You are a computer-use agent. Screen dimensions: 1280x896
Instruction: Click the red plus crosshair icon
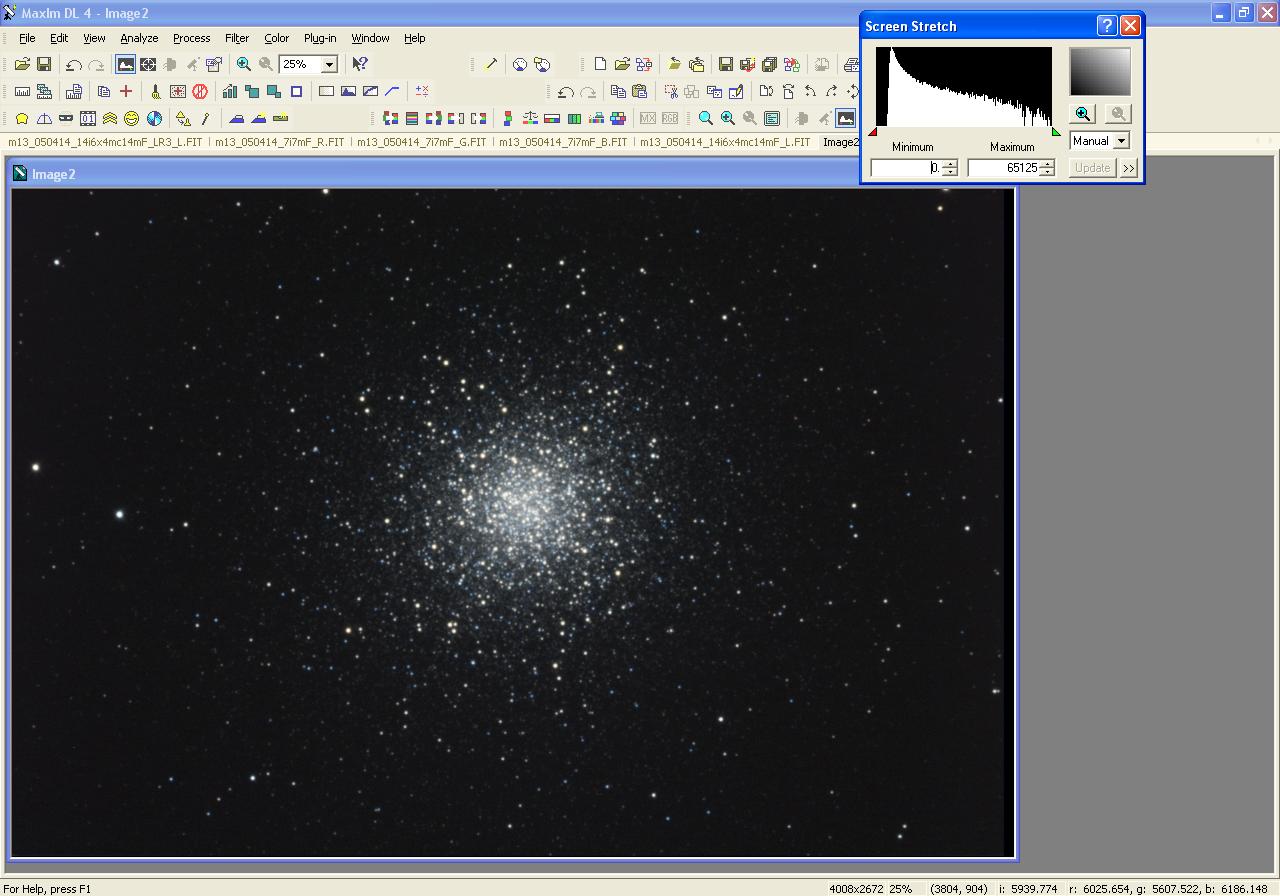(x=126, y=91)
